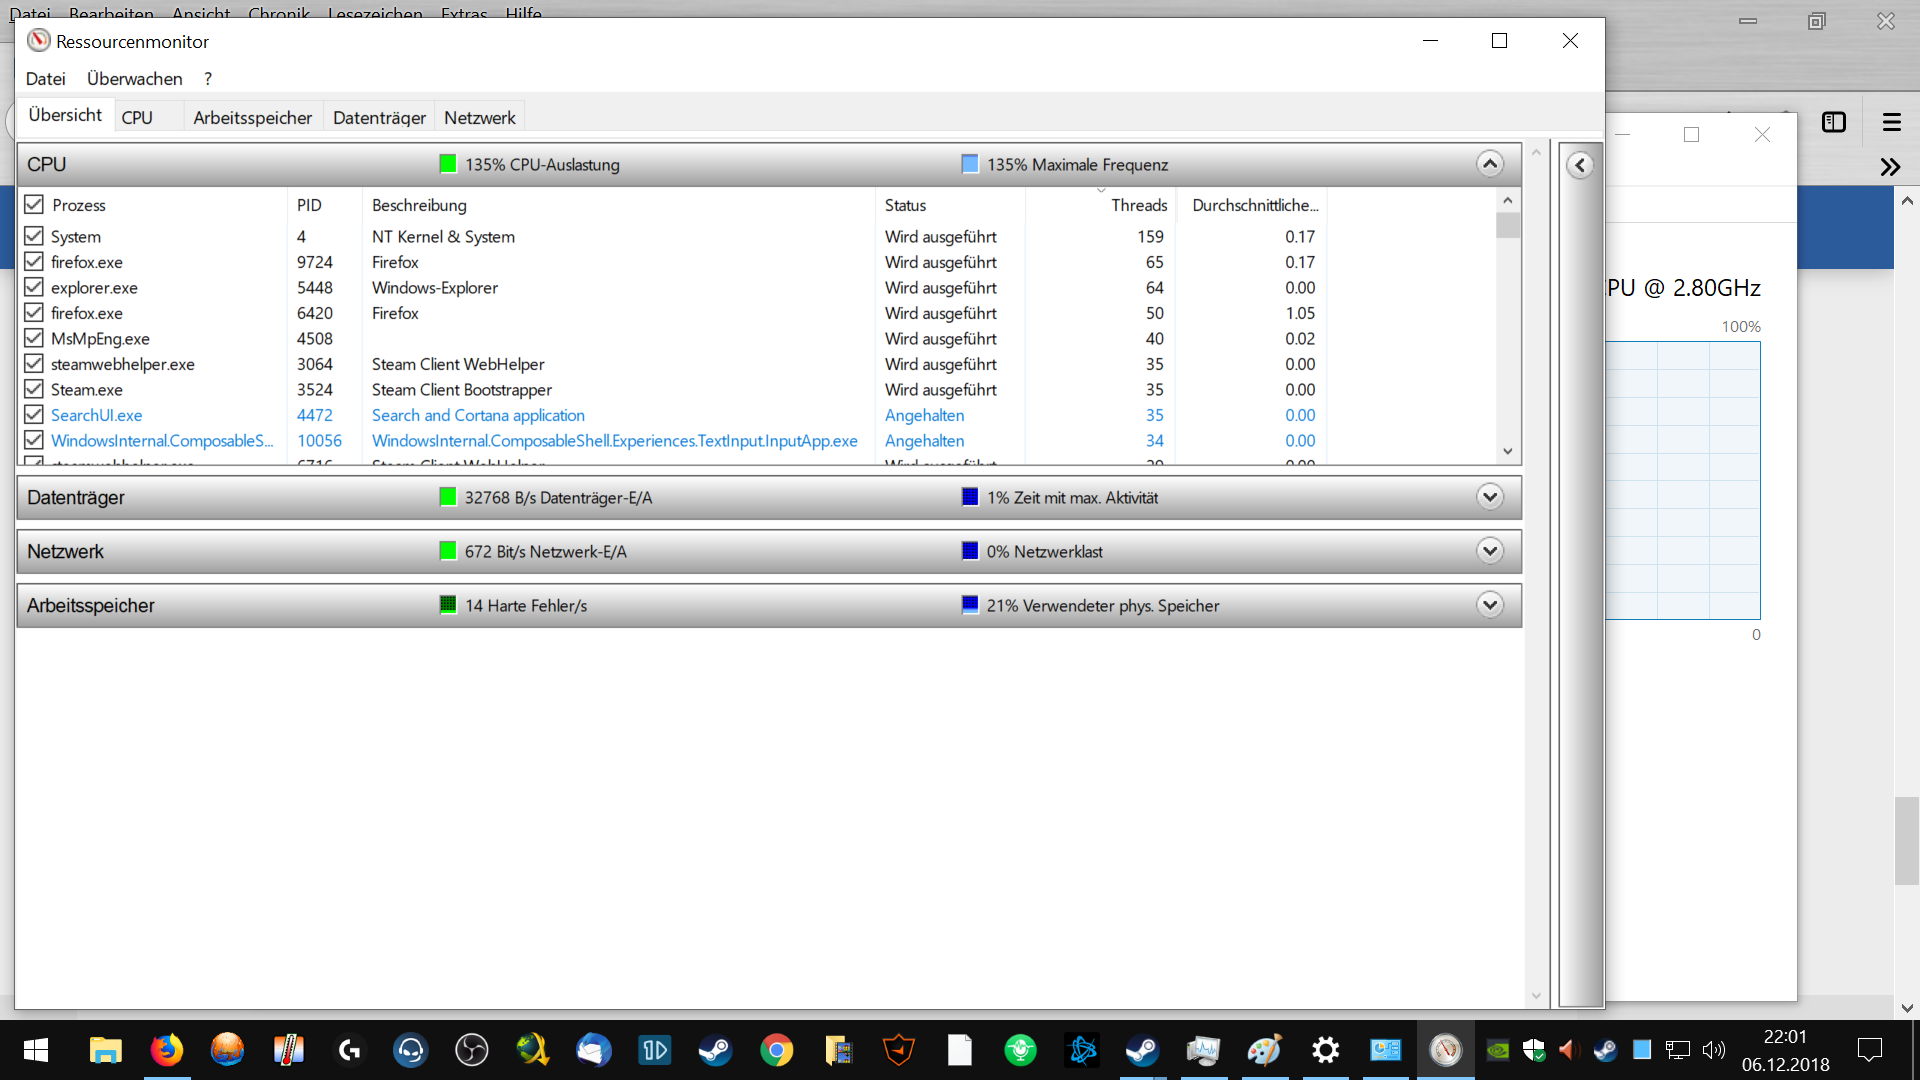Open Steam from the taskbar
The width and height of the screenshot is (1920, 1080).
point(715,1050)
